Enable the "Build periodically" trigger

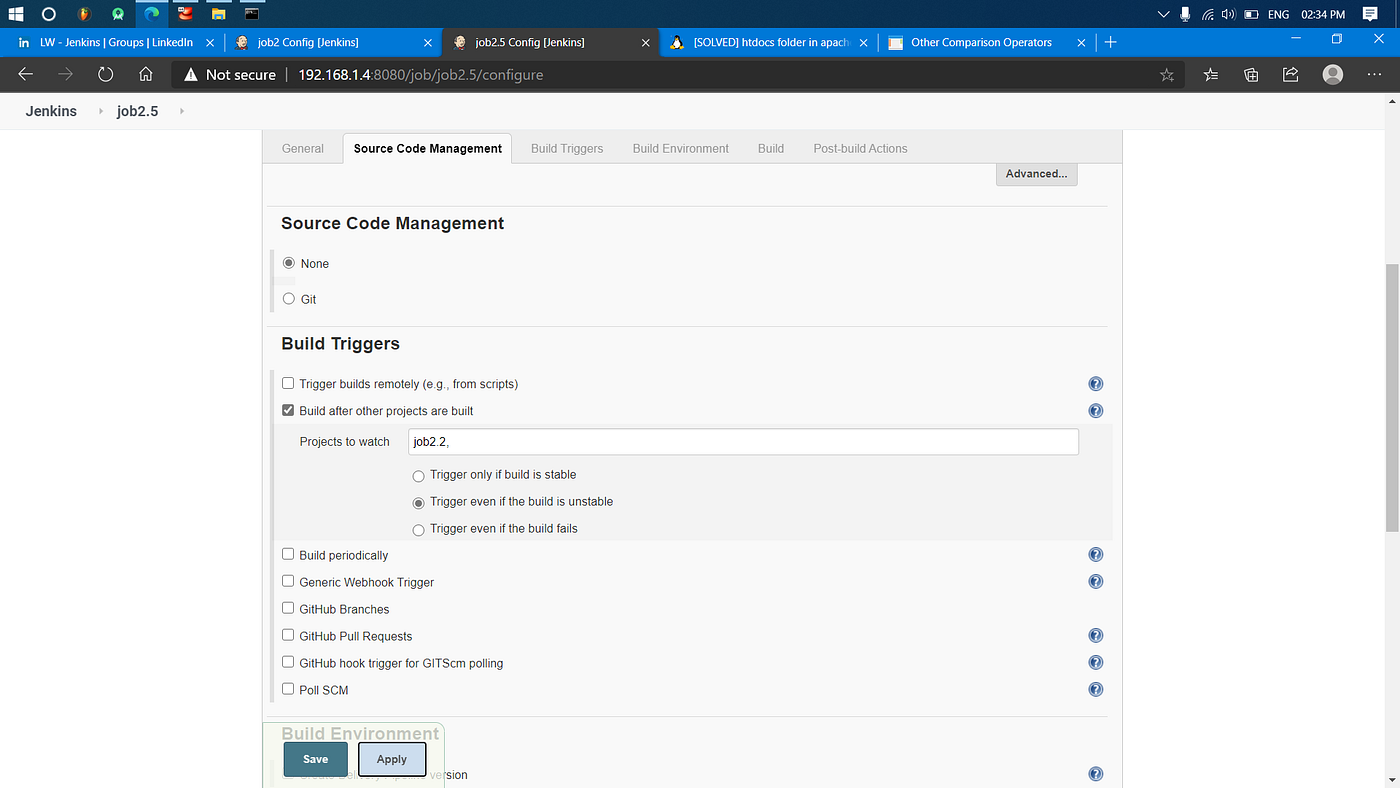(288, 555)
